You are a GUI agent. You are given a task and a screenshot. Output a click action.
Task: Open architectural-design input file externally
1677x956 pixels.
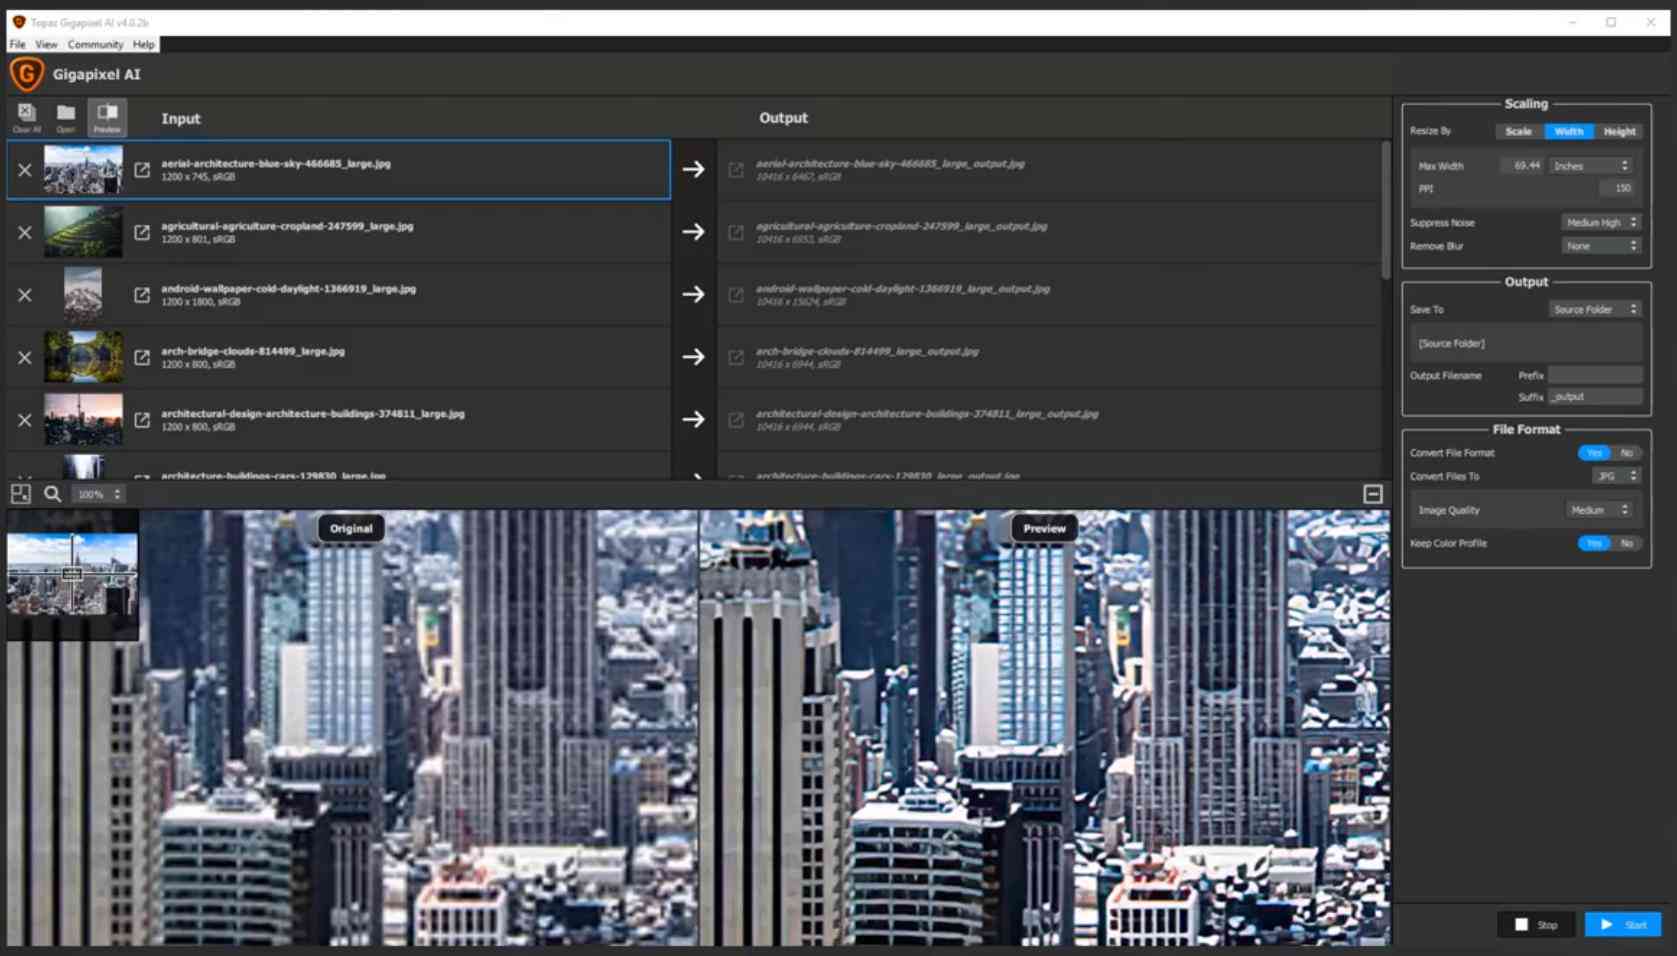tap(142, 420)
